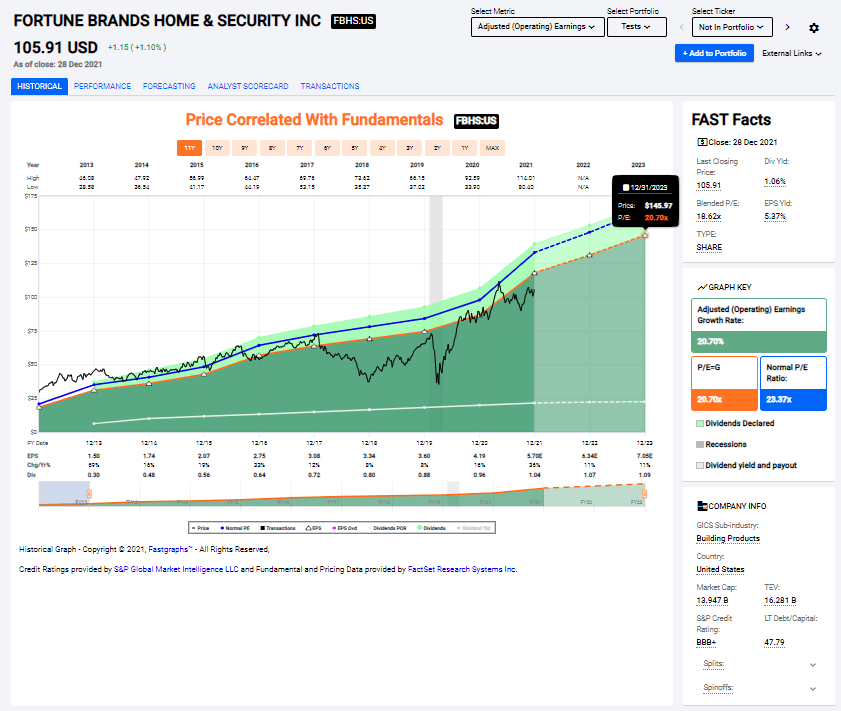This screenshot has height=711, width=841.
Task: Click the Graph Key line-chart icon
Action: (x=702, y=287)
